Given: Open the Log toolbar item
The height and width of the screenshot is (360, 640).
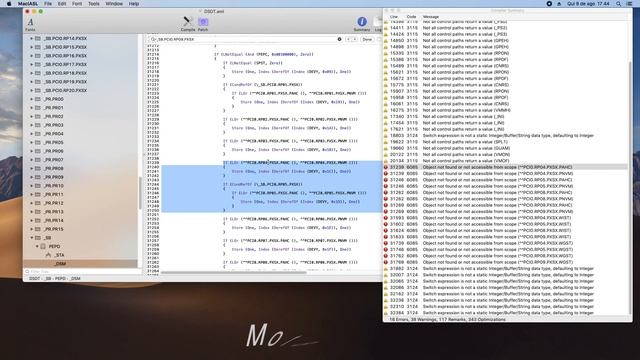Looking at the screenshot, I should [378, 24].
